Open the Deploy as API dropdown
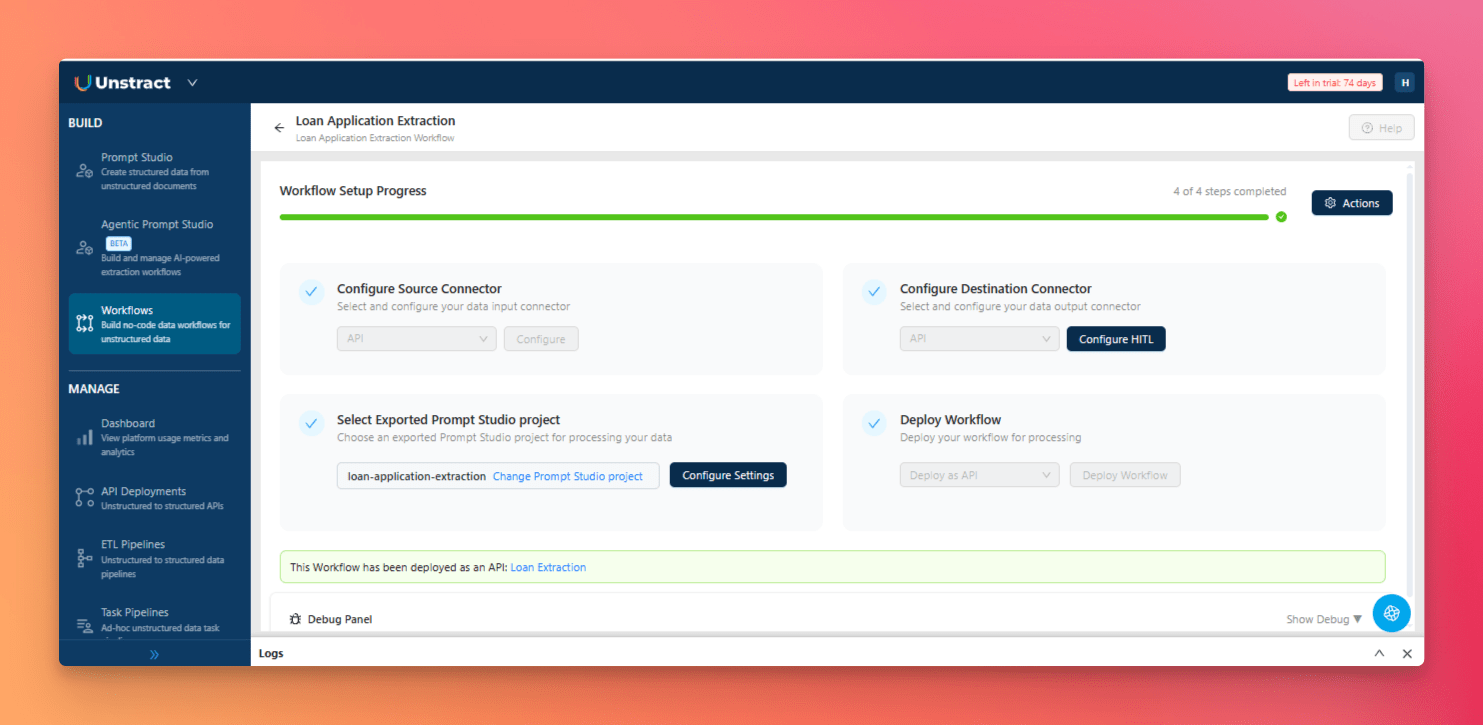Image resolution: width=1483 pixels, height=725 pixels. coord(979,475)
